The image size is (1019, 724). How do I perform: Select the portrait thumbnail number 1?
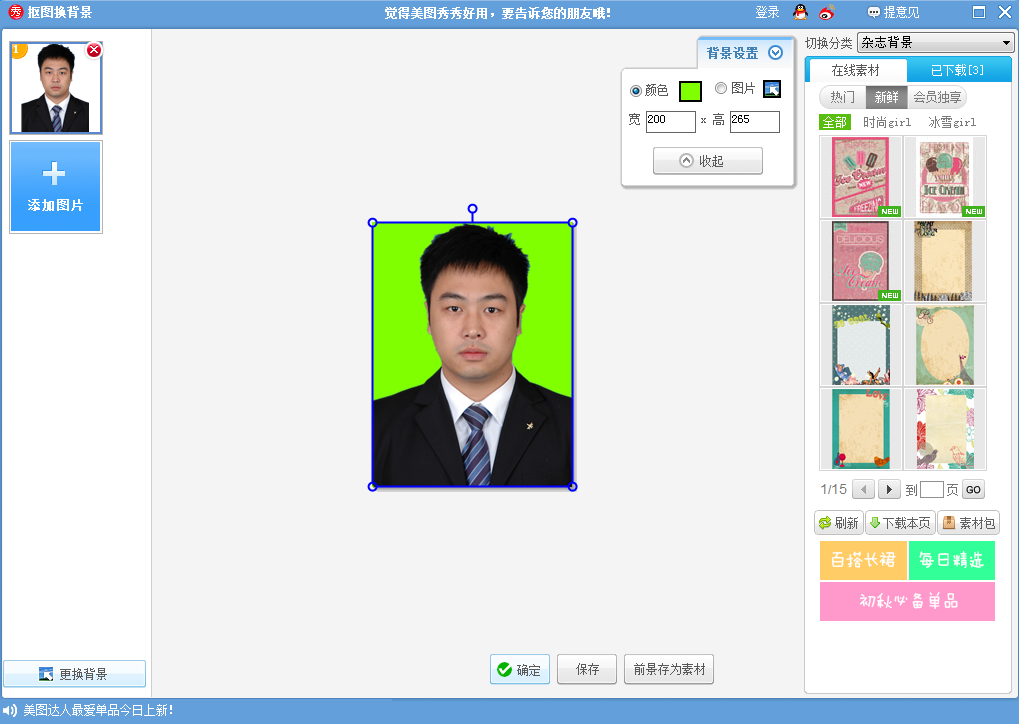(56, 88)
